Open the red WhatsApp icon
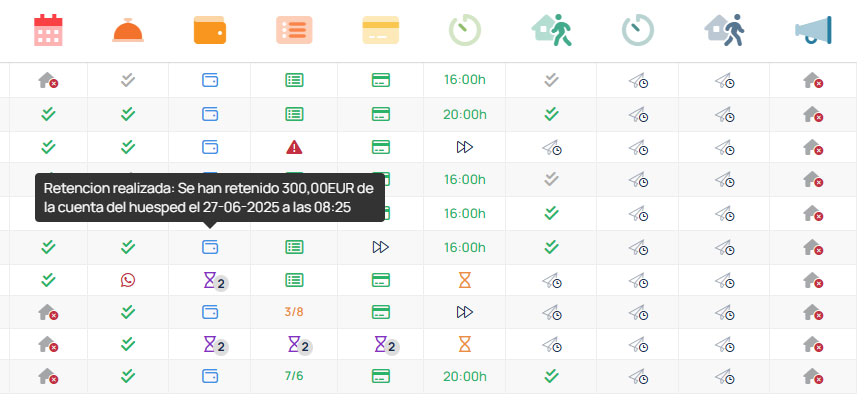This screenshot has width=865, height=405. (128, 280)
